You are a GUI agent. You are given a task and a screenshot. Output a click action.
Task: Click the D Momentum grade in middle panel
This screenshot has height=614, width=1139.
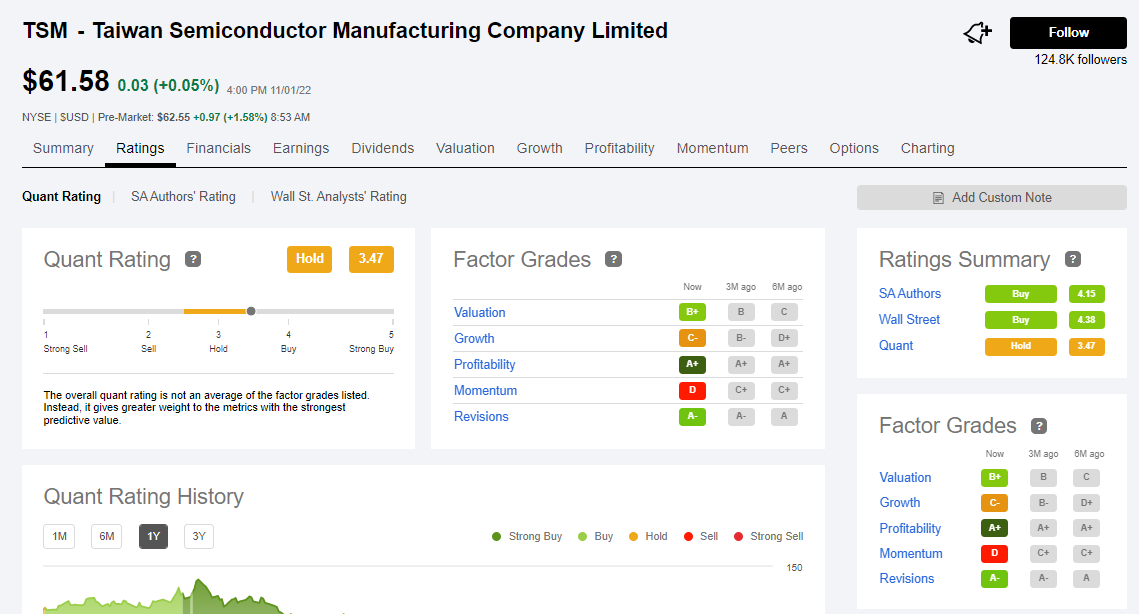(x=692, y=391)
